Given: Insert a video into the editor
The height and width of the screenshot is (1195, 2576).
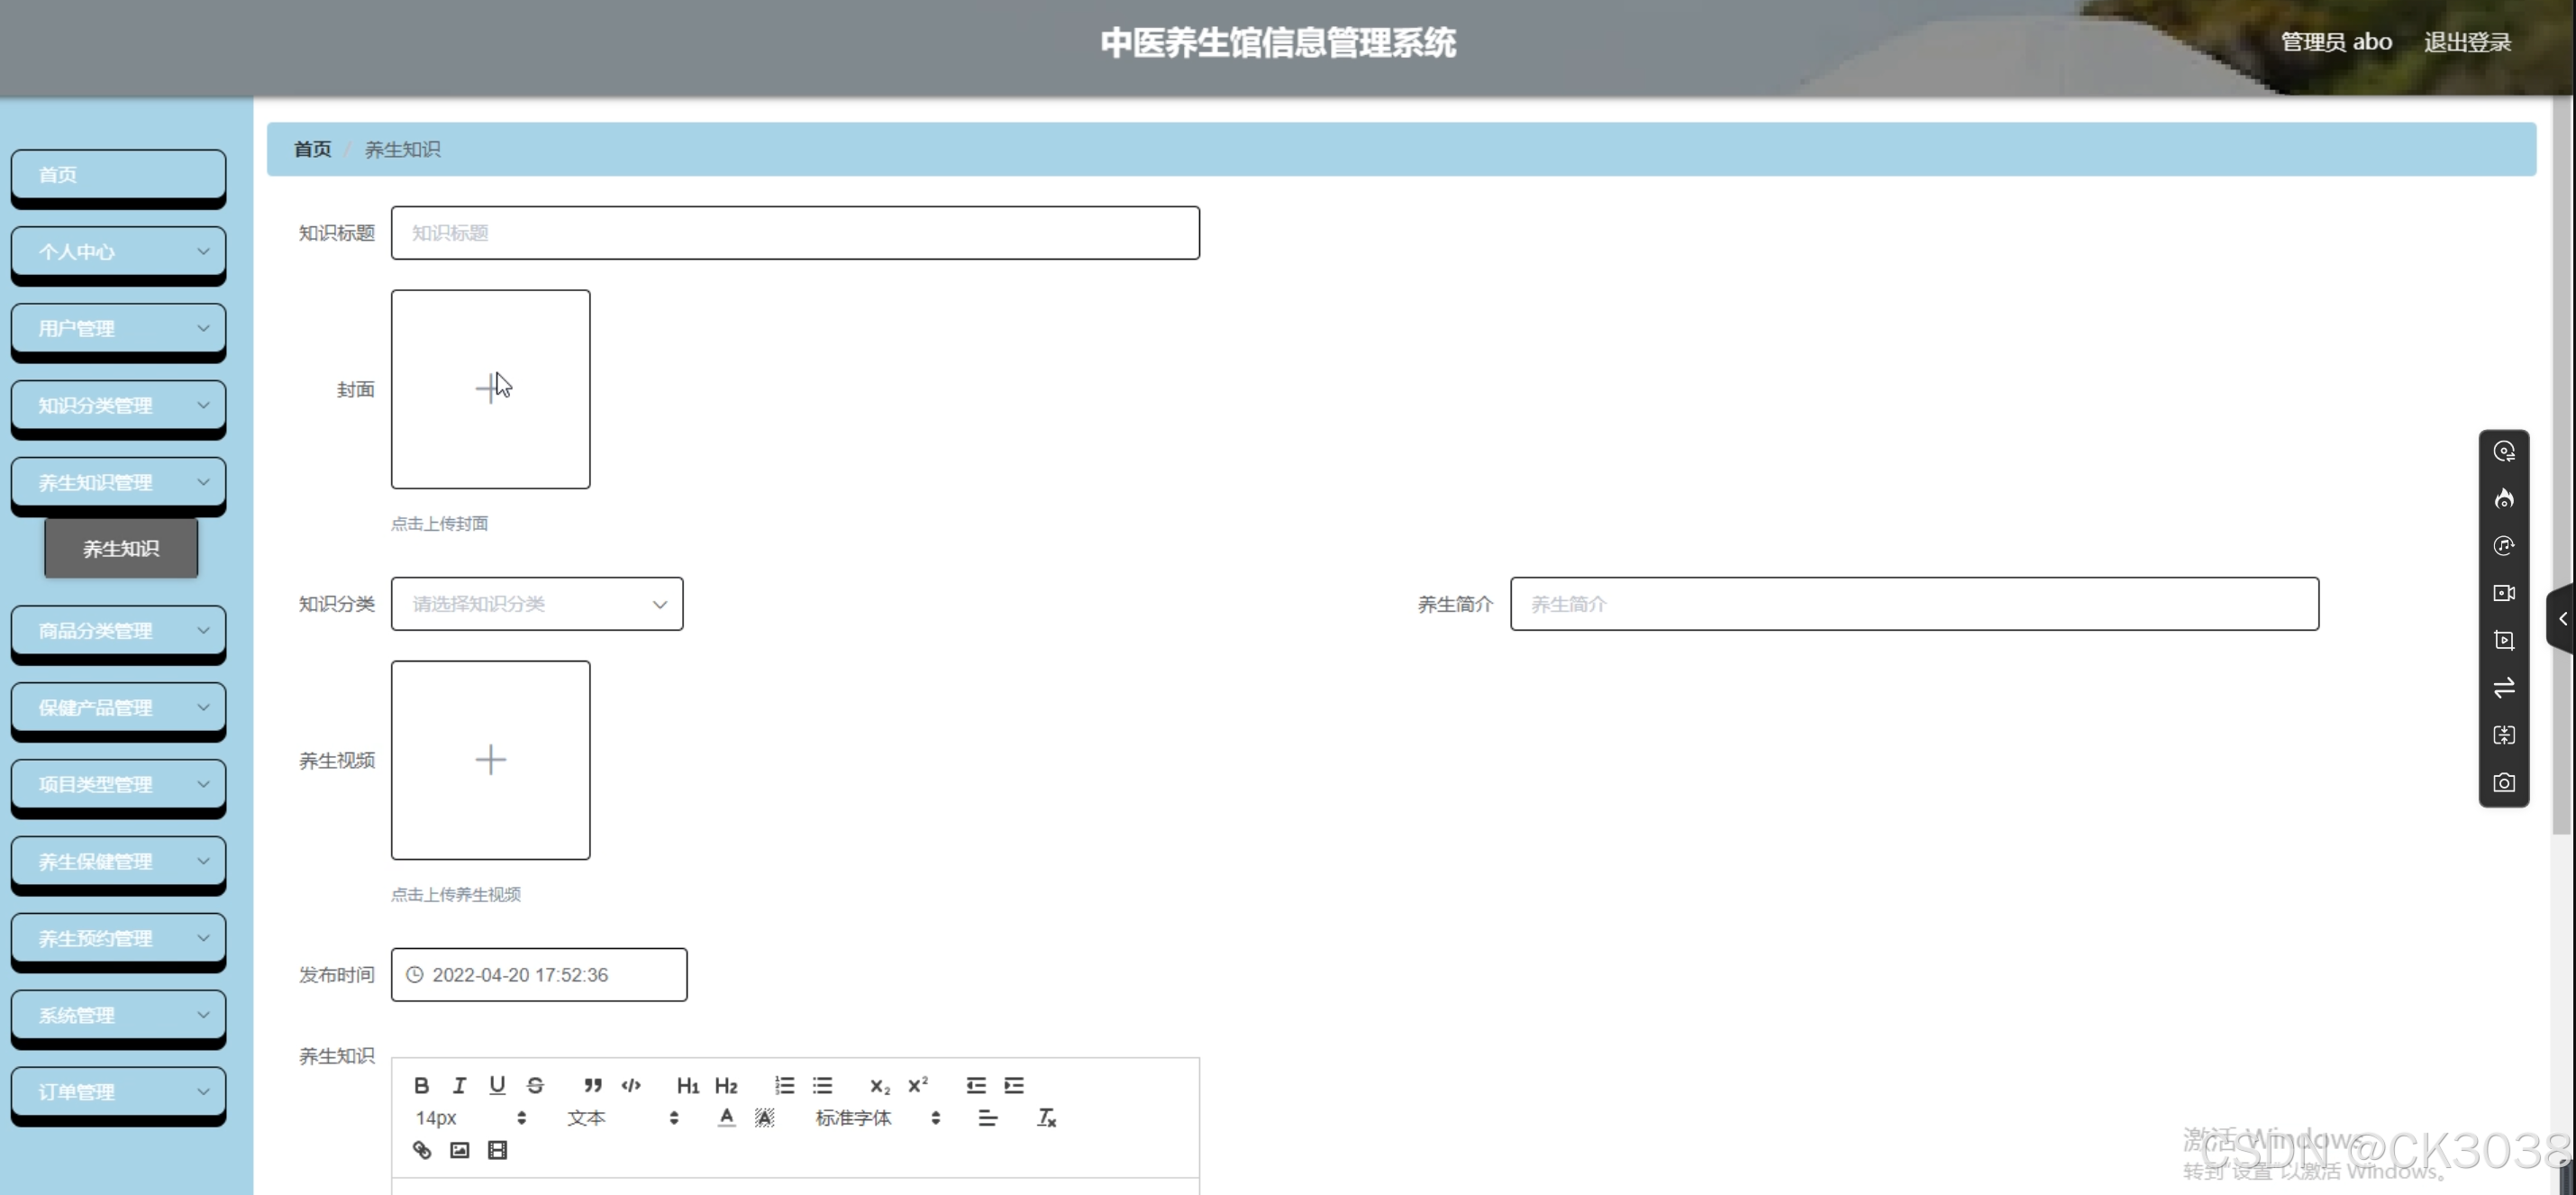Looking at the screenshot, I should 497,1150.
